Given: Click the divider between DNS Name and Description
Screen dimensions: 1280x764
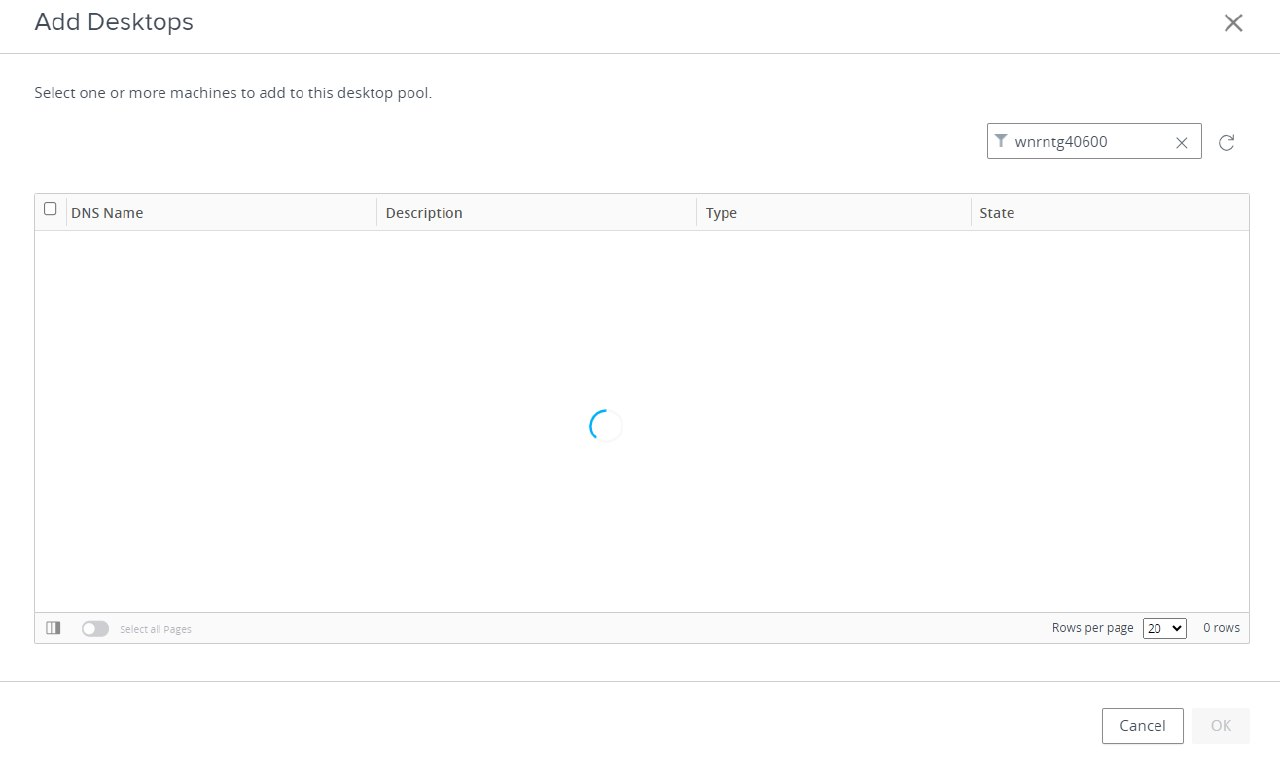Looking at the screenshot, I should pyautogui.click(x=376, y=212).
